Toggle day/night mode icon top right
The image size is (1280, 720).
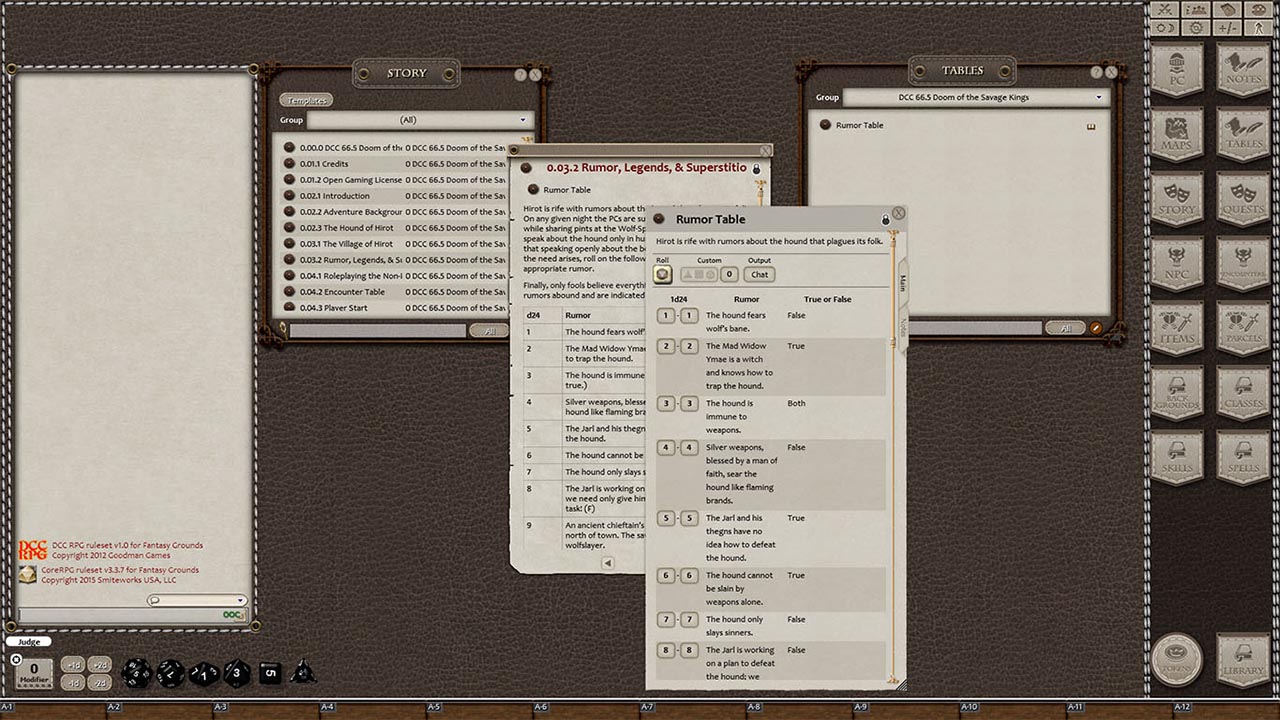tap(1163, 30)
